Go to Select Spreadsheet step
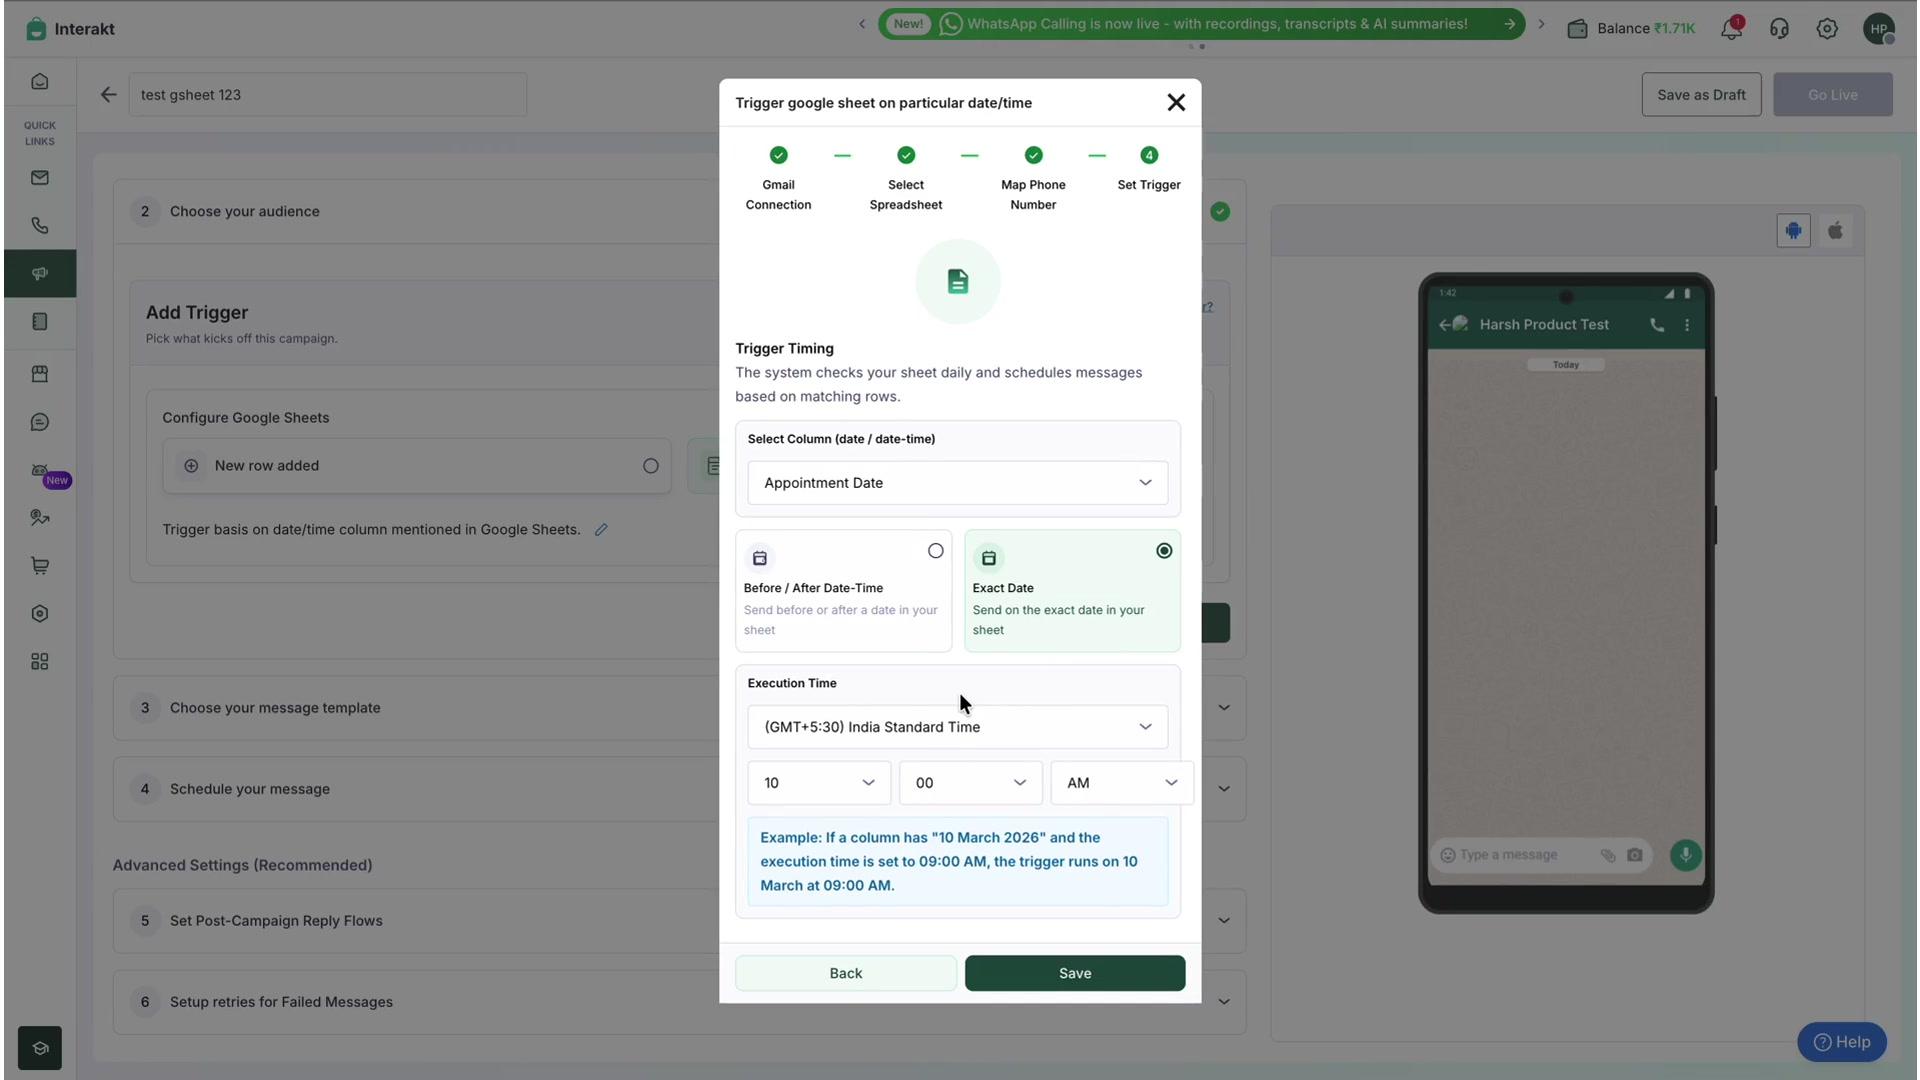This screenshot has width=1920, height=1080. pos(906,178)
